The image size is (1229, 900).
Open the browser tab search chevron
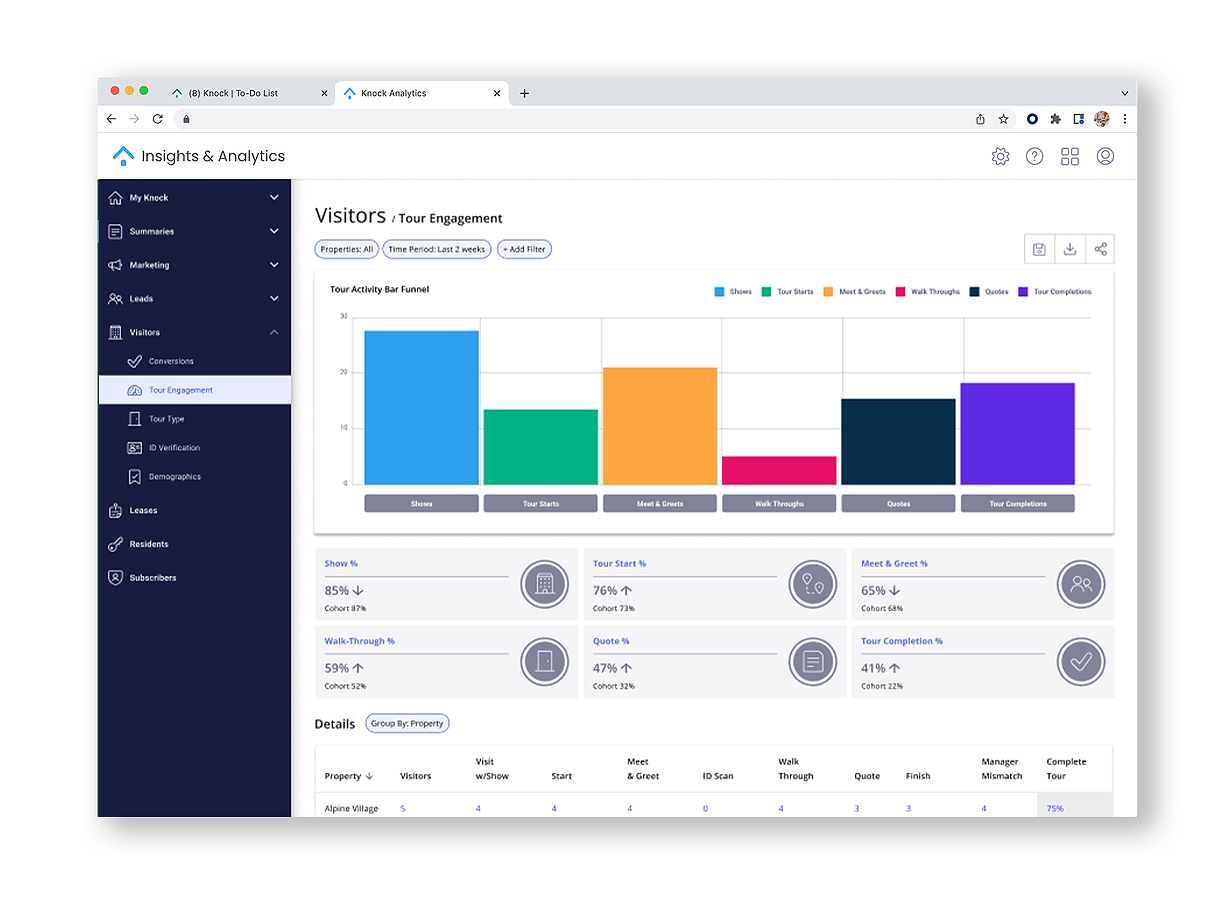(x=1125, y=93)
